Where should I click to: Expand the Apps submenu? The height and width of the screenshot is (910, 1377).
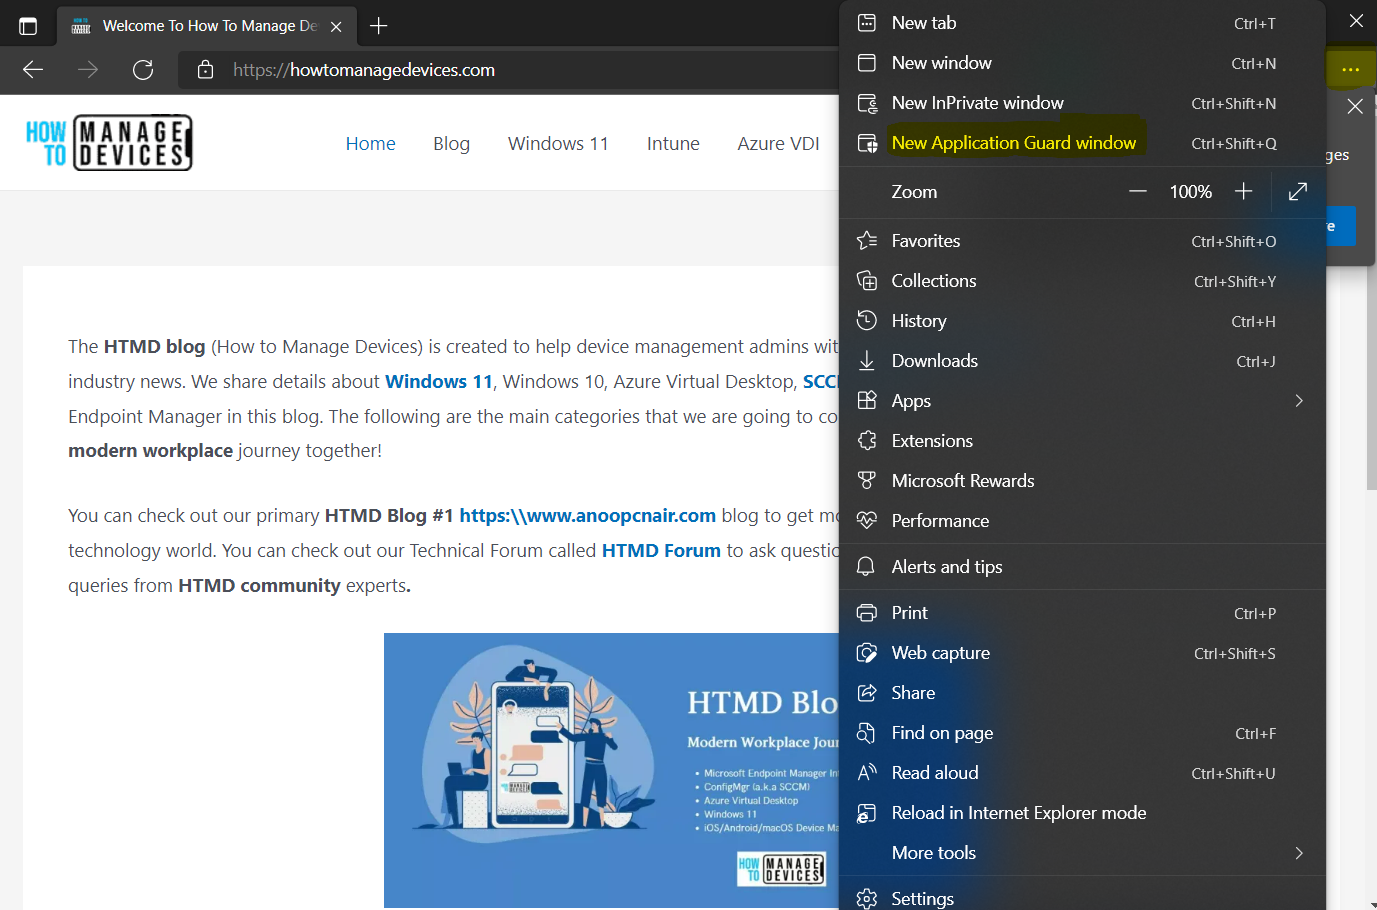point(910,400)
